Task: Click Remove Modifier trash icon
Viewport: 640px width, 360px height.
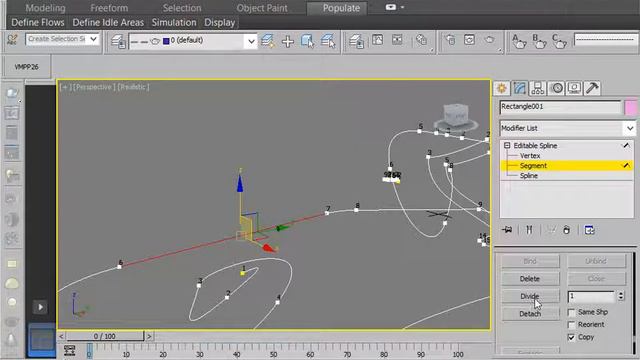Action: (x=567, y=230)
